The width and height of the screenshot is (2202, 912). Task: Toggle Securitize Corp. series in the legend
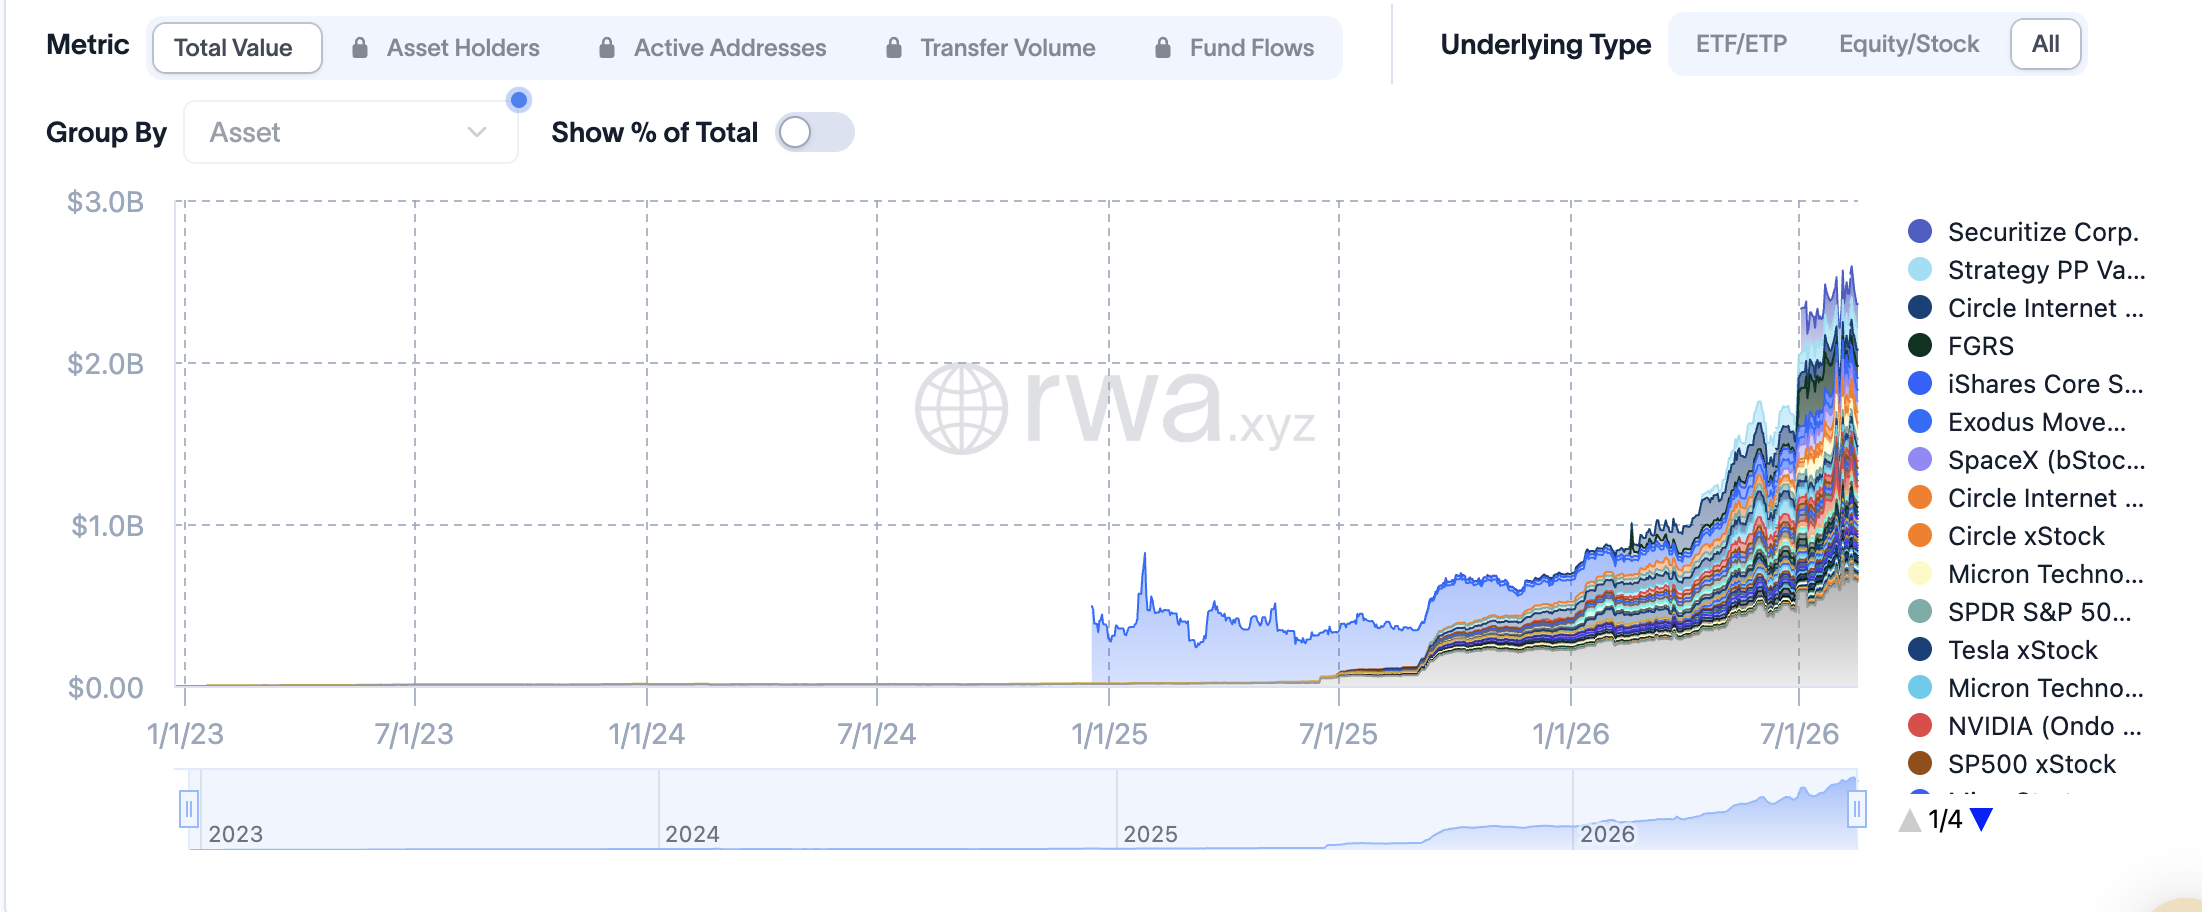click(x=2024, y=232)
